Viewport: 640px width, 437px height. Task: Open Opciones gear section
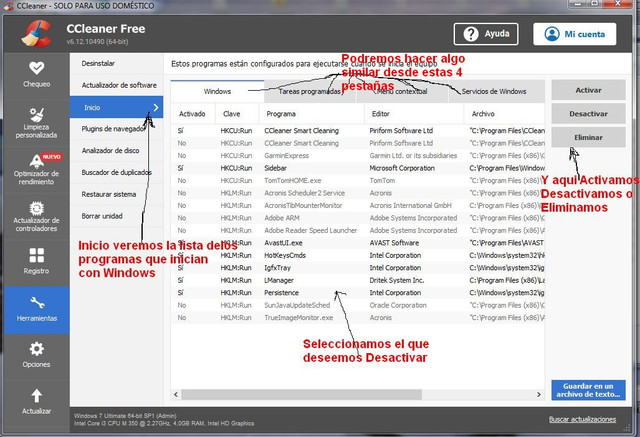tap(36, 356)
